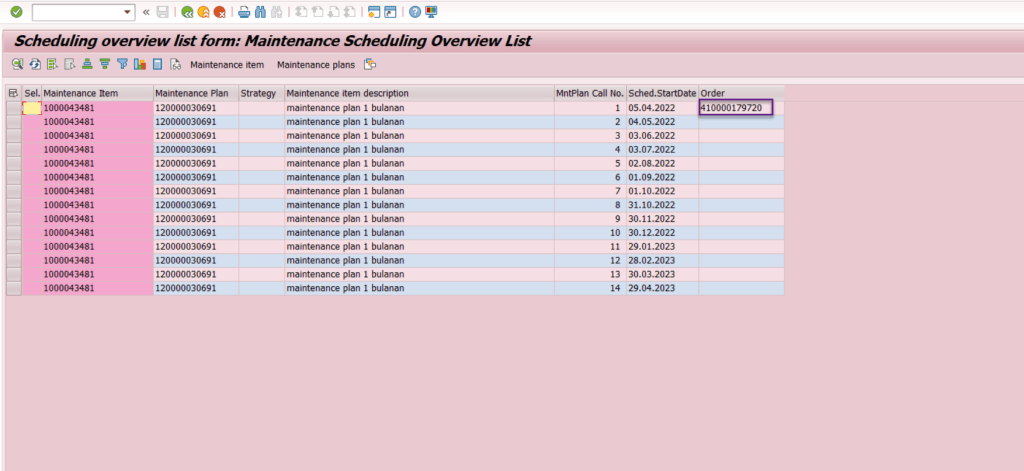The width and height of the screenshot is (1024, 471).
Task: Tick the Sel. checkbox in first row
Action: click(32, 108)
